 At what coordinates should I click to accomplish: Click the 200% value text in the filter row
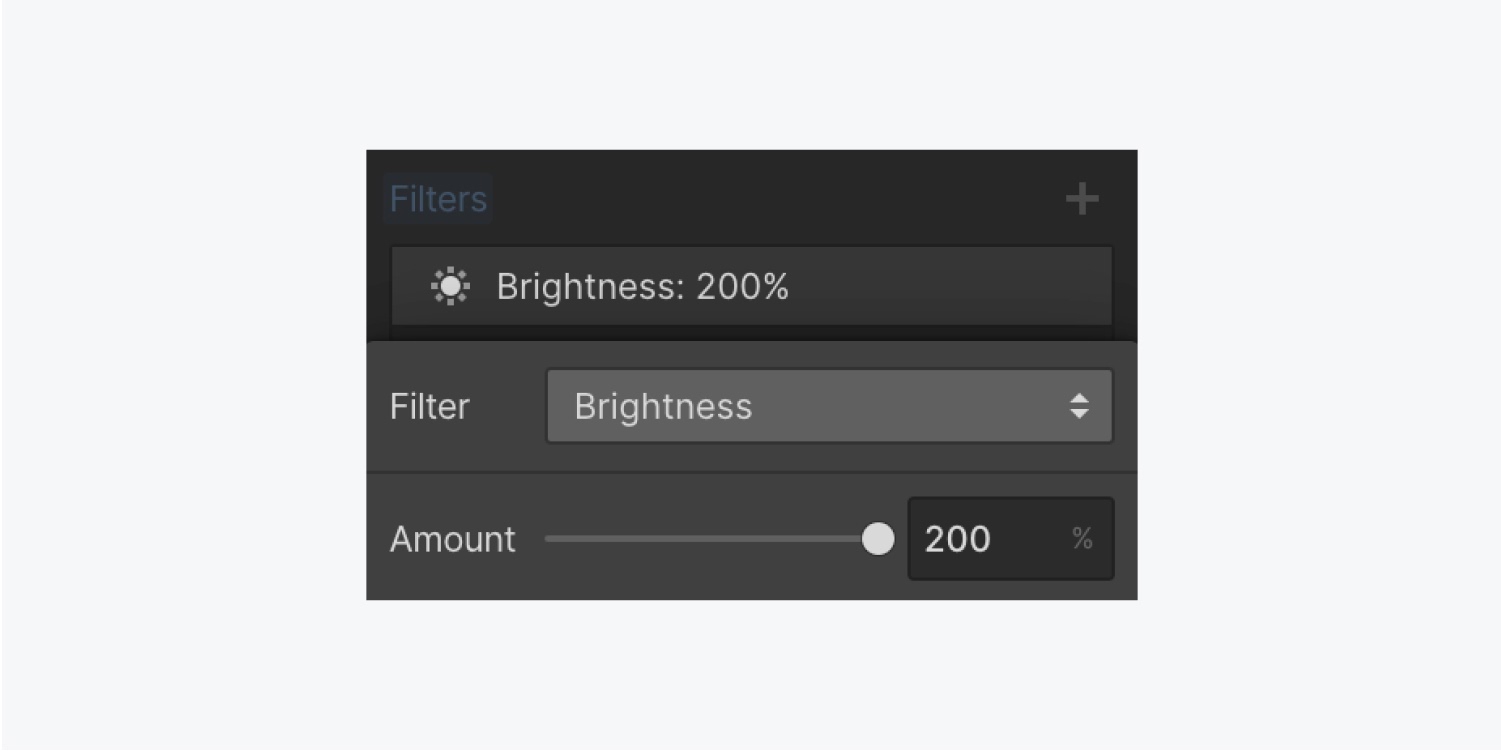tap(742, 287)
